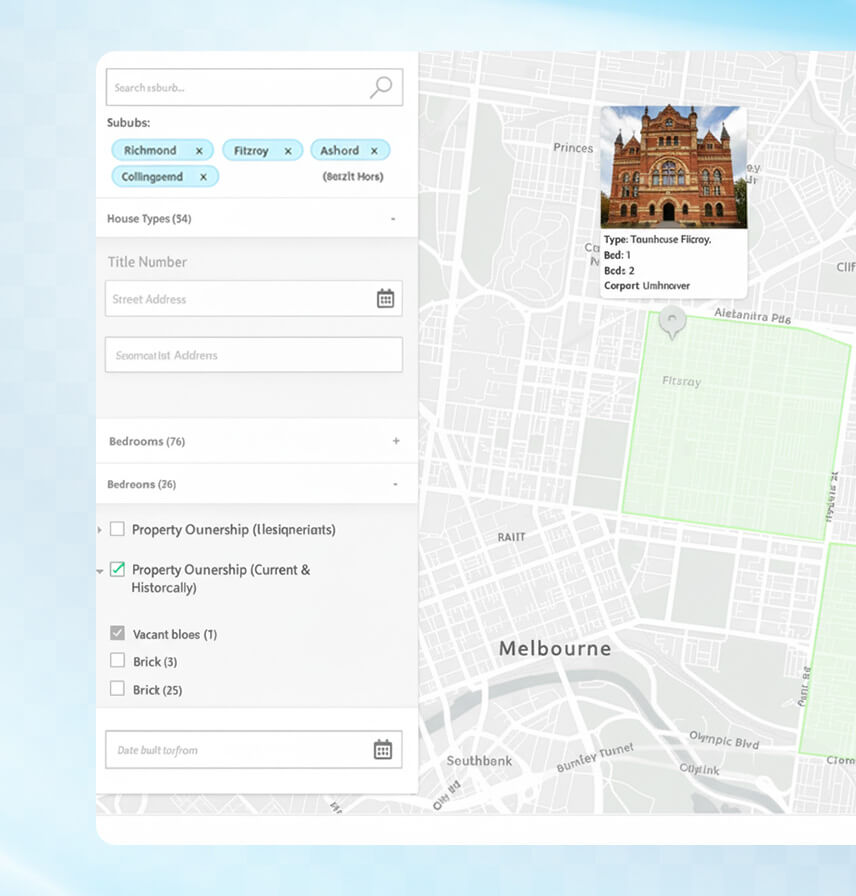Viewport: 856px width, 896px height.
Task: Click the link beside the Collingaemd chip
Action: coord(352,177)
